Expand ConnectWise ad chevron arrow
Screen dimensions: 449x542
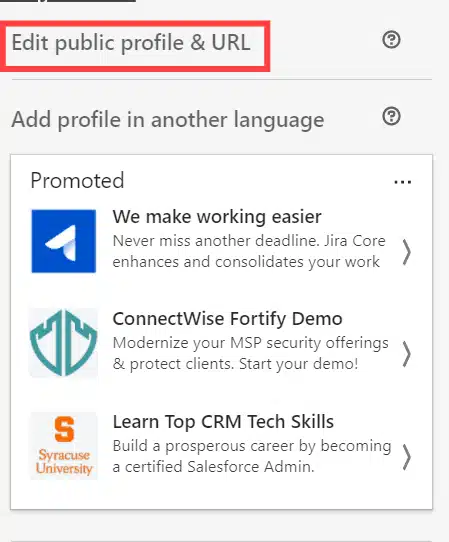click(x=407, y=354)
